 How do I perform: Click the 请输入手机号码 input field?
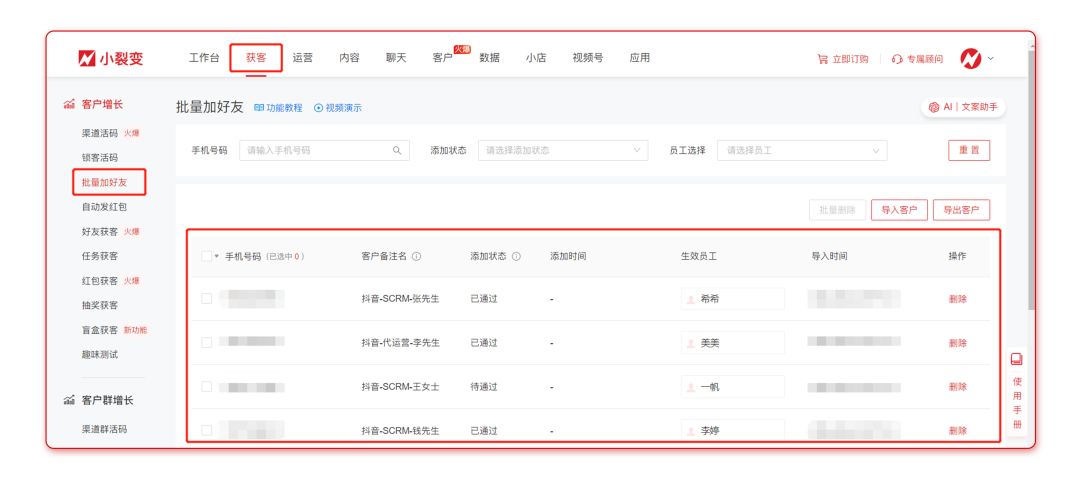tap(315, 150)
